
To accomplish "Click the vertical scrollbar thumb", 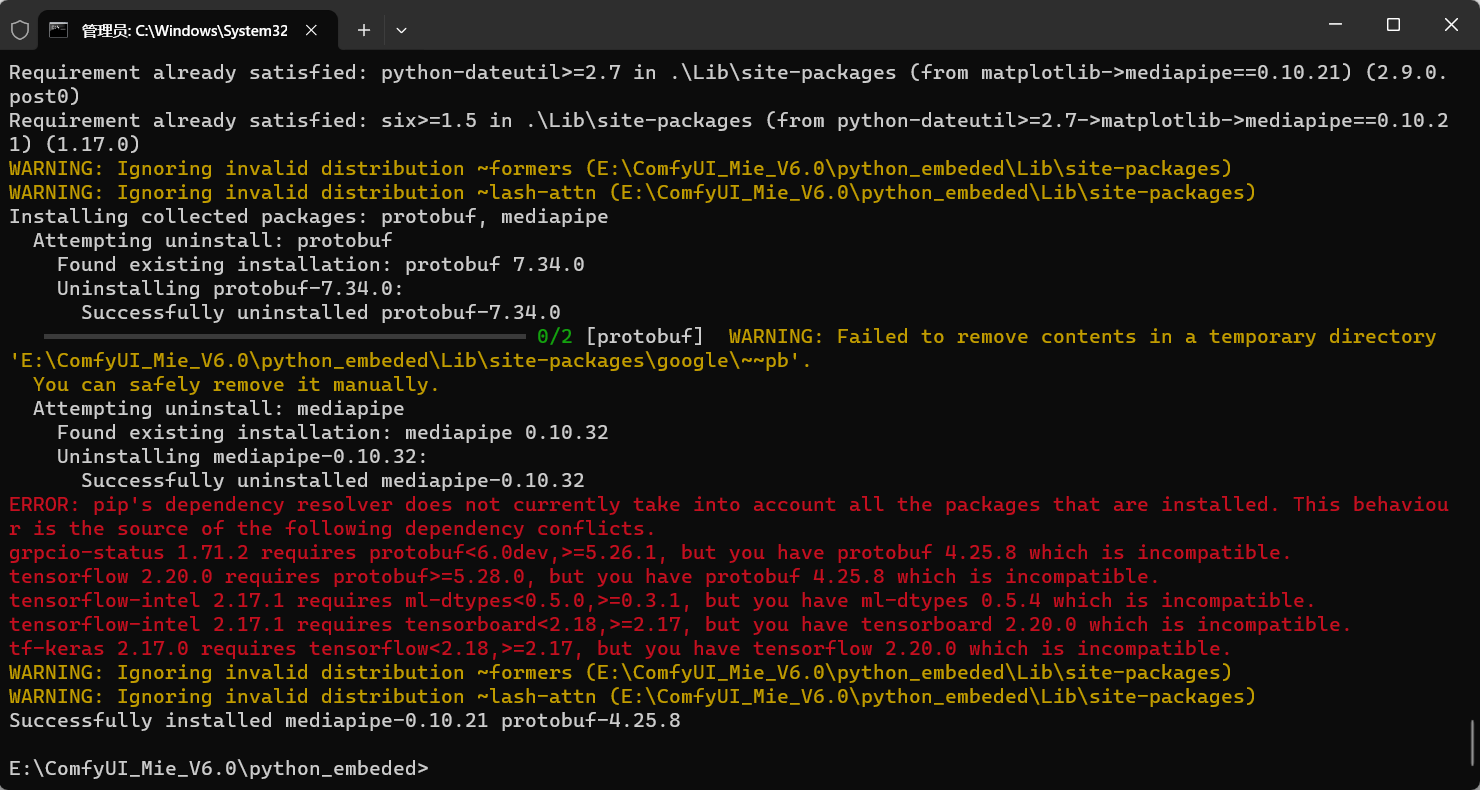I will click(x=1473, y=741).
